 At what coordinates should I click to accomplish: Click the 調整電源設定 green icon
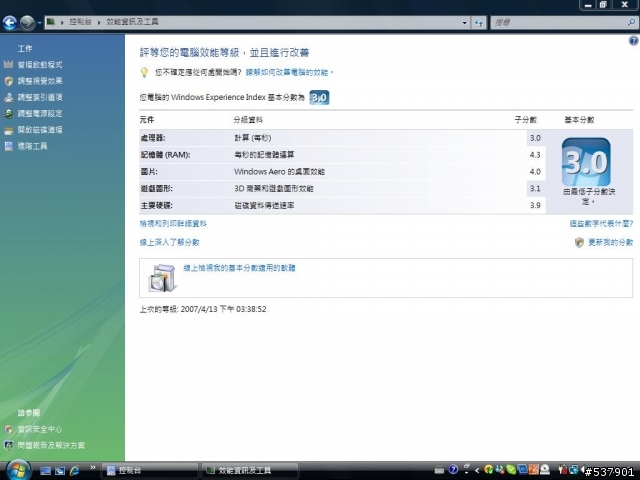pos(9,113)
